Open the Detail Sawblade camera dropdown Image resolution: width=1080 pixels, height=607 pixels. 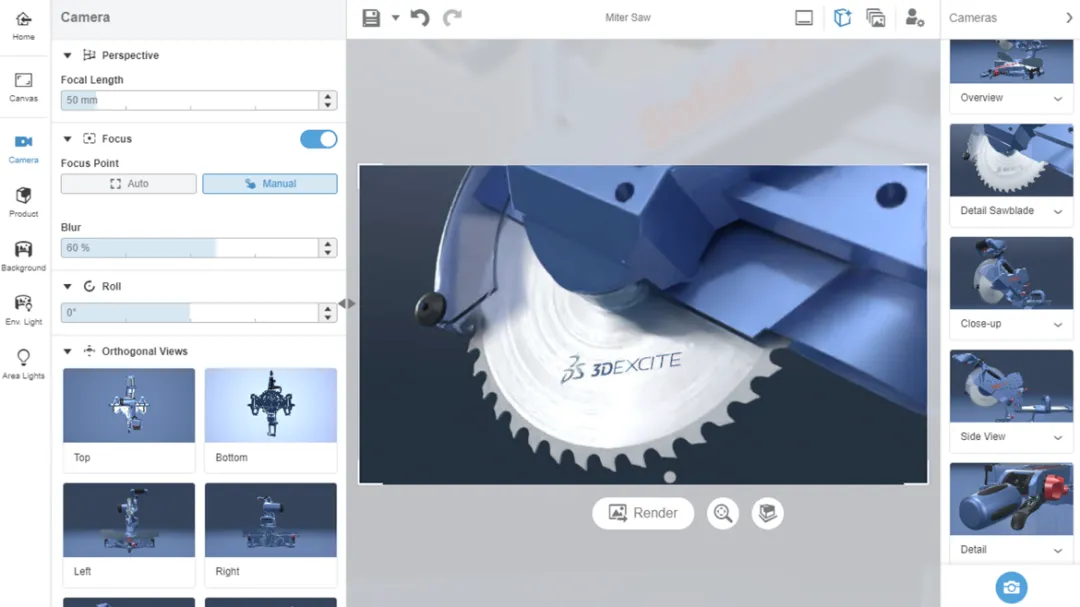1058,211
